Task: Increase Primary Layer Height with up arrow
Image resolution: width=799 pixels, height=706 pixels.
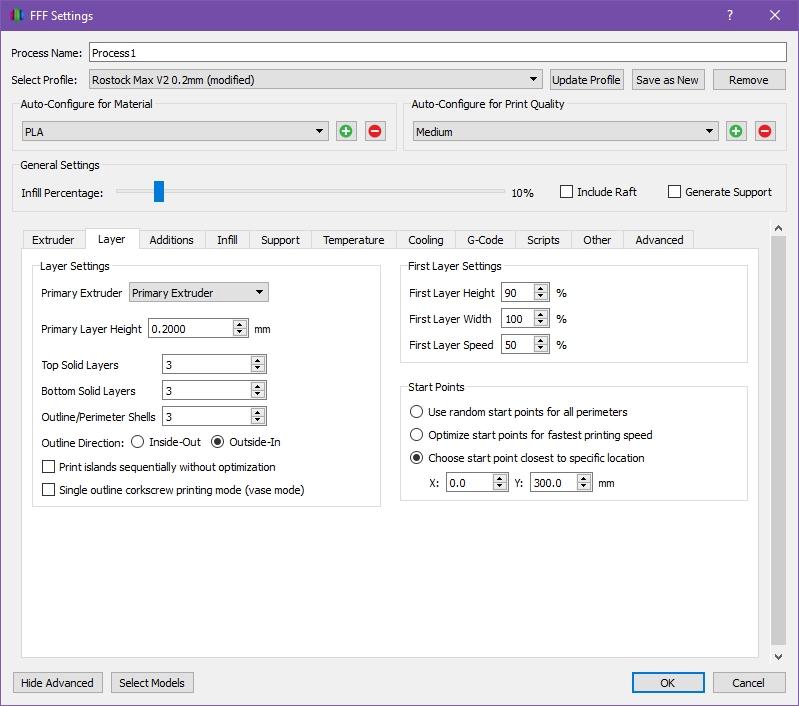Action: coord(240,324)
